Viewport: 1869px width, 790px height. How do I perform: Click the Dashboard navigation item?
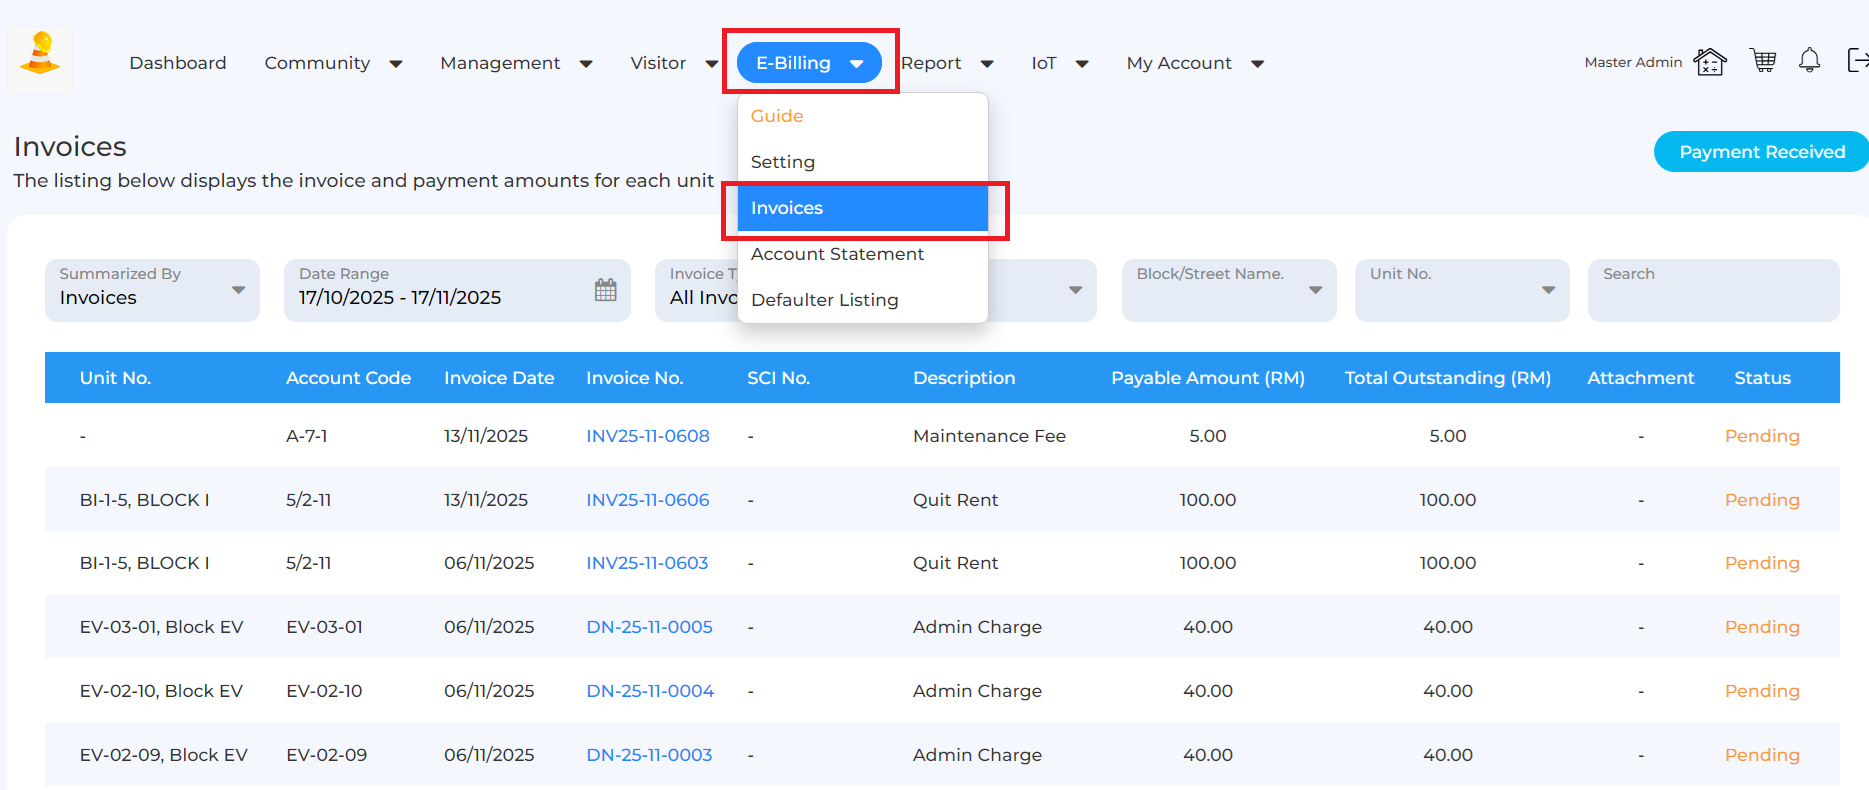pyautogui.click(x=178, y=63)
